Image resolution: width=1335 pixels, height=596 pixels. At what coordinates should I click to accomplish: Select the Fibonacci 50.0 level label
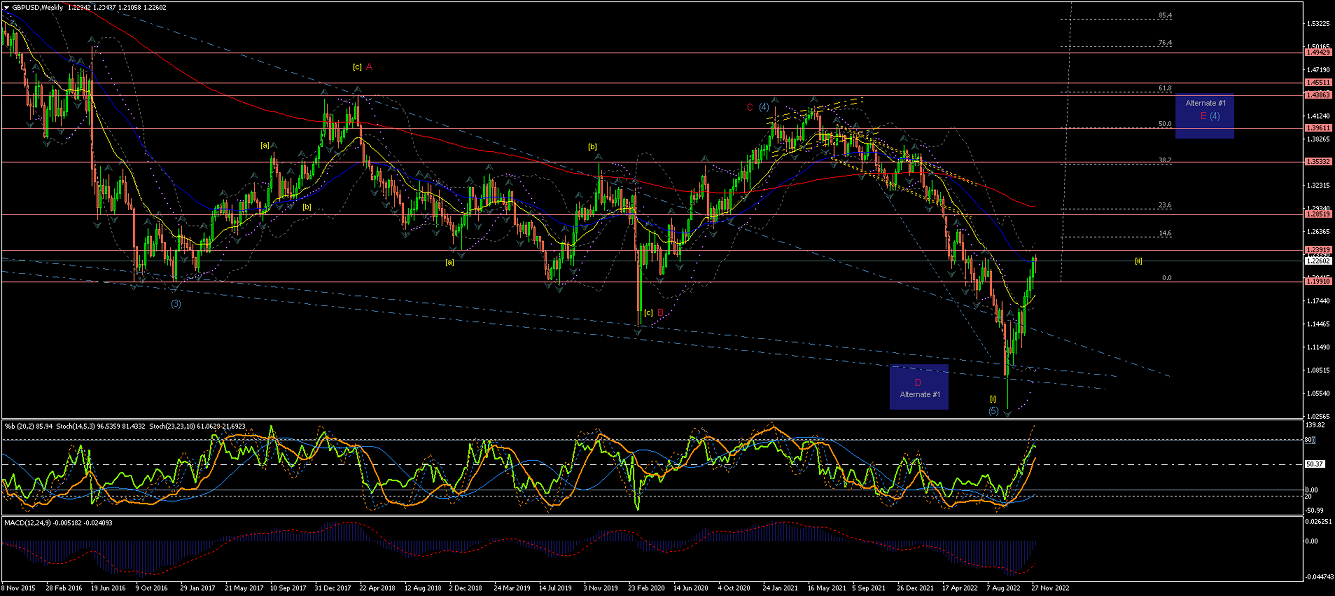coord(1165,124)
